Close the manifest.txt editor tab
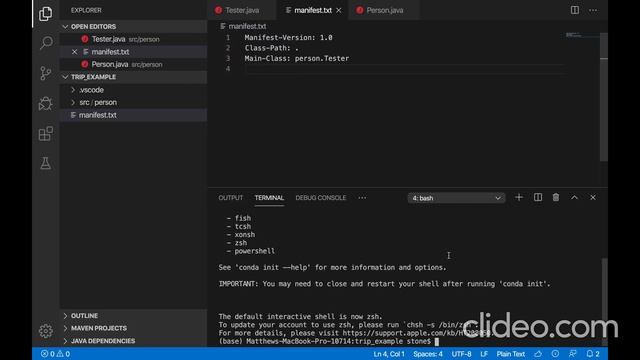Screen dimensions: 640x360 [x=339, y=10]
